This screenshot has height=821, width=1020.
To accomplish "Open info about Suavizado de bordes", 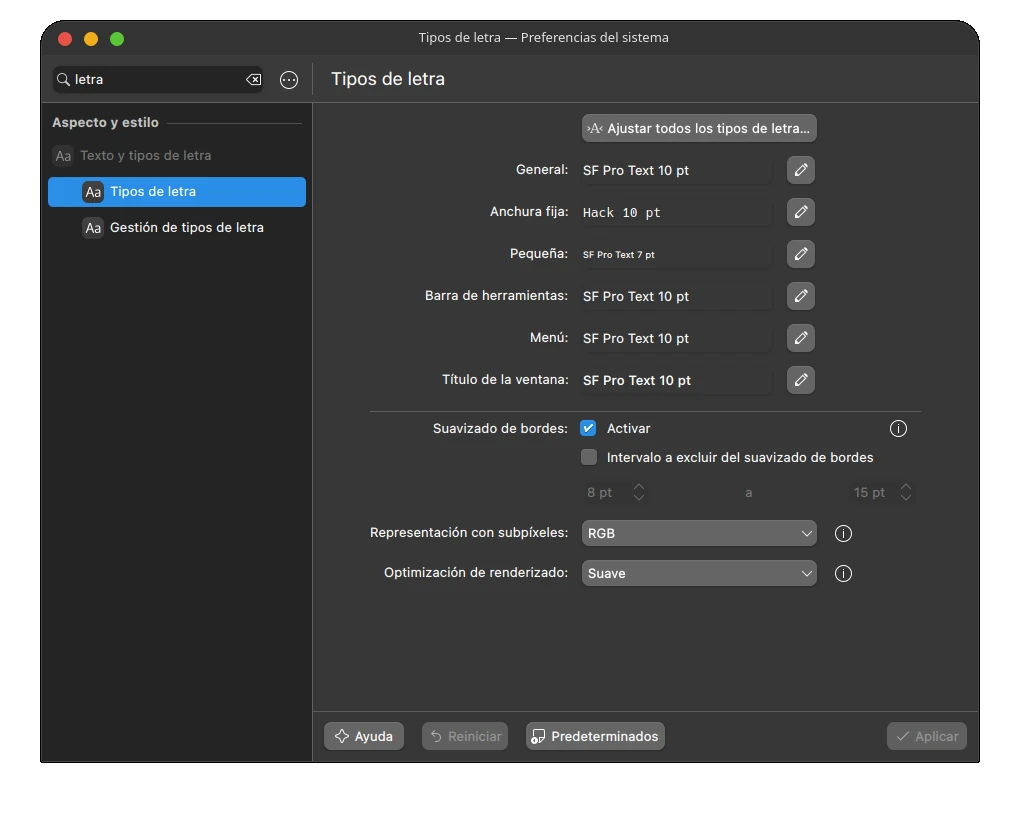I will point(897,428).
